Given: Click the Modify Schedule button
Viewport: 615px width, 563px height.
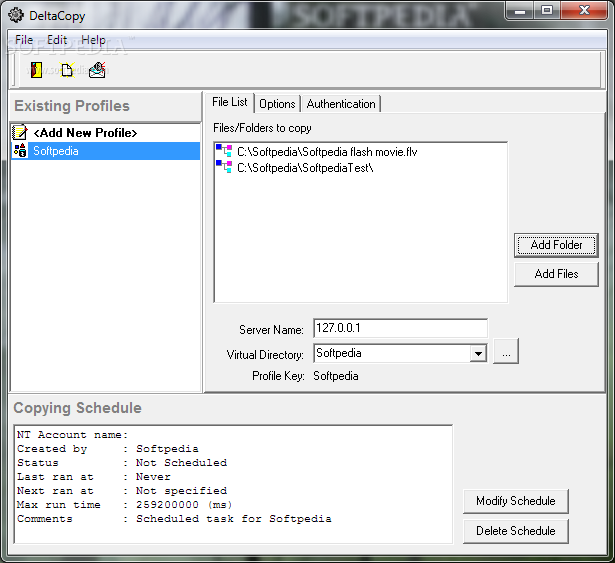Looking at the screenshot, I should click(x=516, y=501).
